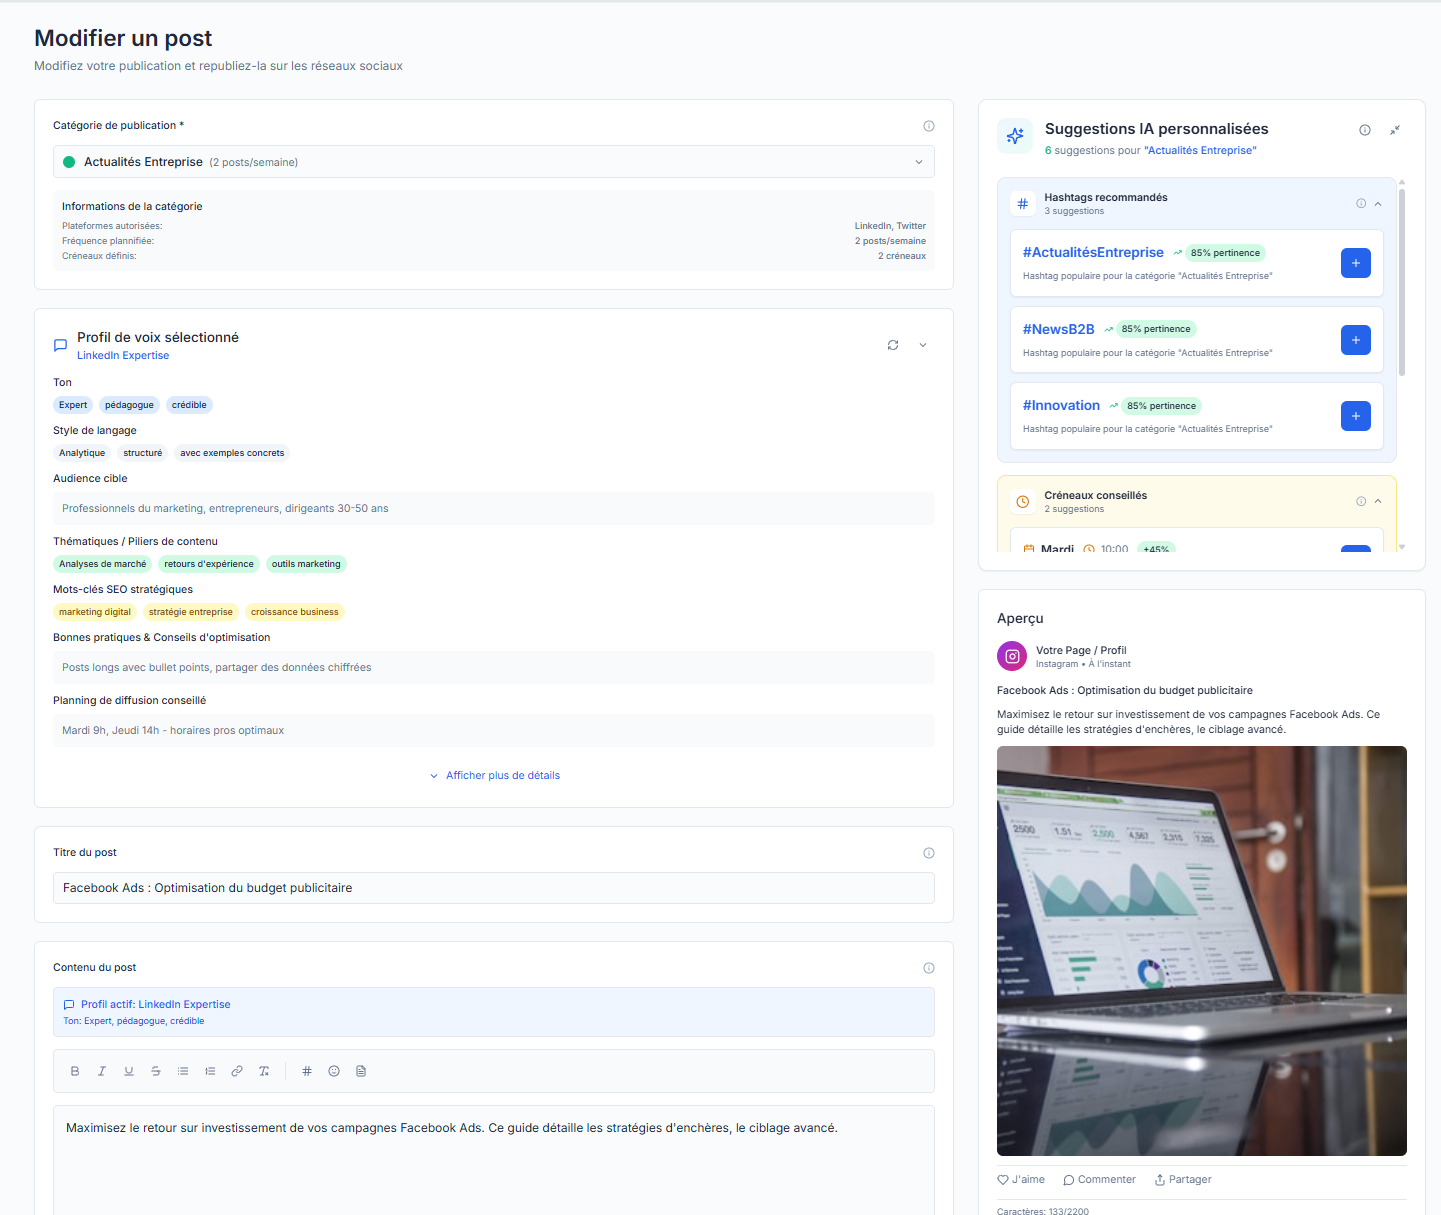The width and height of the screenshot is (1441, 1215).
Task: Click the clear formatting icon
Action: click(264, 1071)
